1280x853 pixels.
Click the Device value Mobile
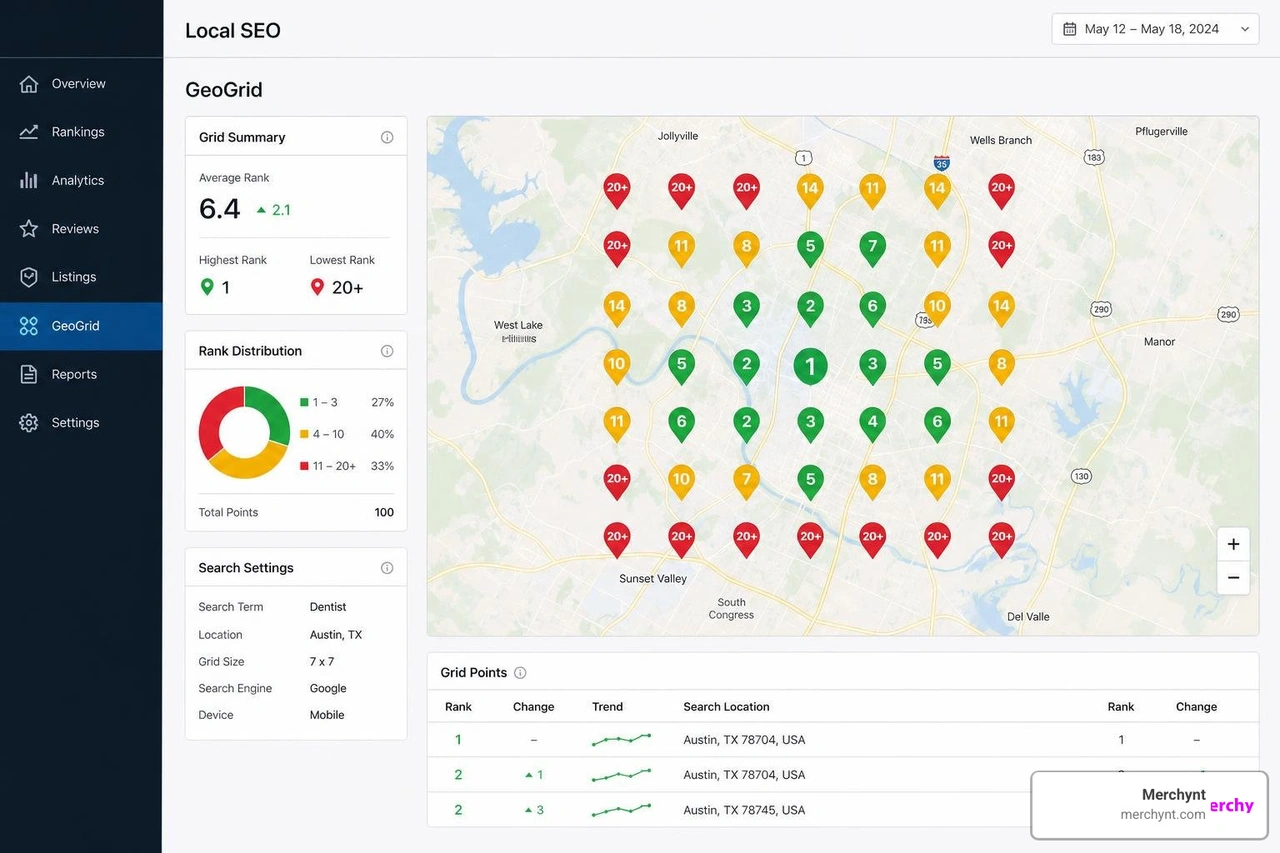[327, 715]
